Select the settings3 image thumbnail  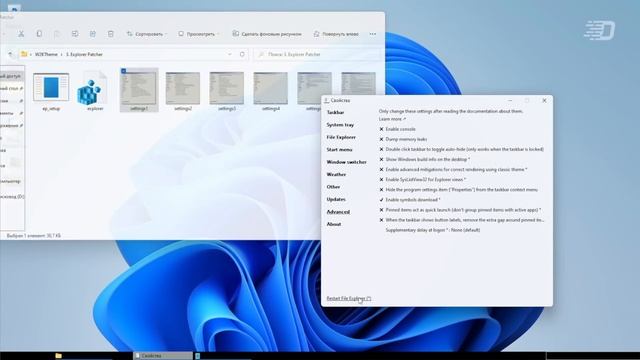coord(227,91)
